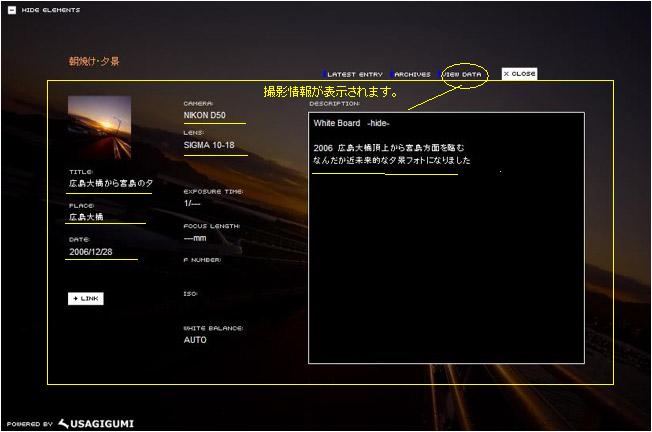
Task: Click the Powered By label
Action: 30,424
